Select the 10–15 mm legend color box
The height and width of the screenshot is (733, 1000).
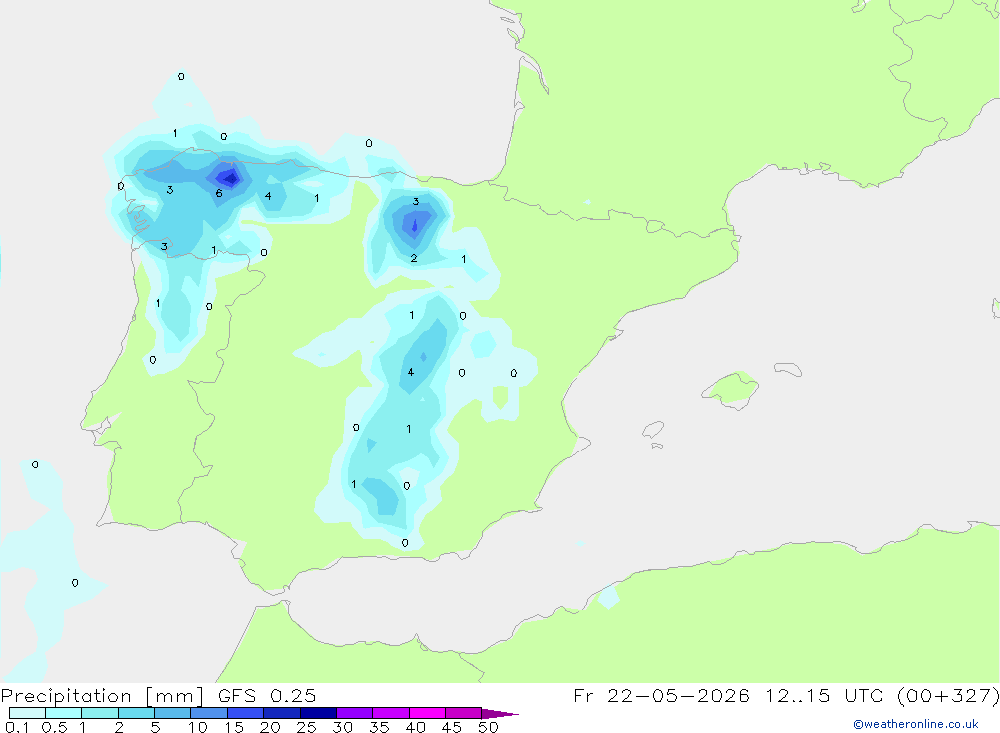(x=209, y=713)
